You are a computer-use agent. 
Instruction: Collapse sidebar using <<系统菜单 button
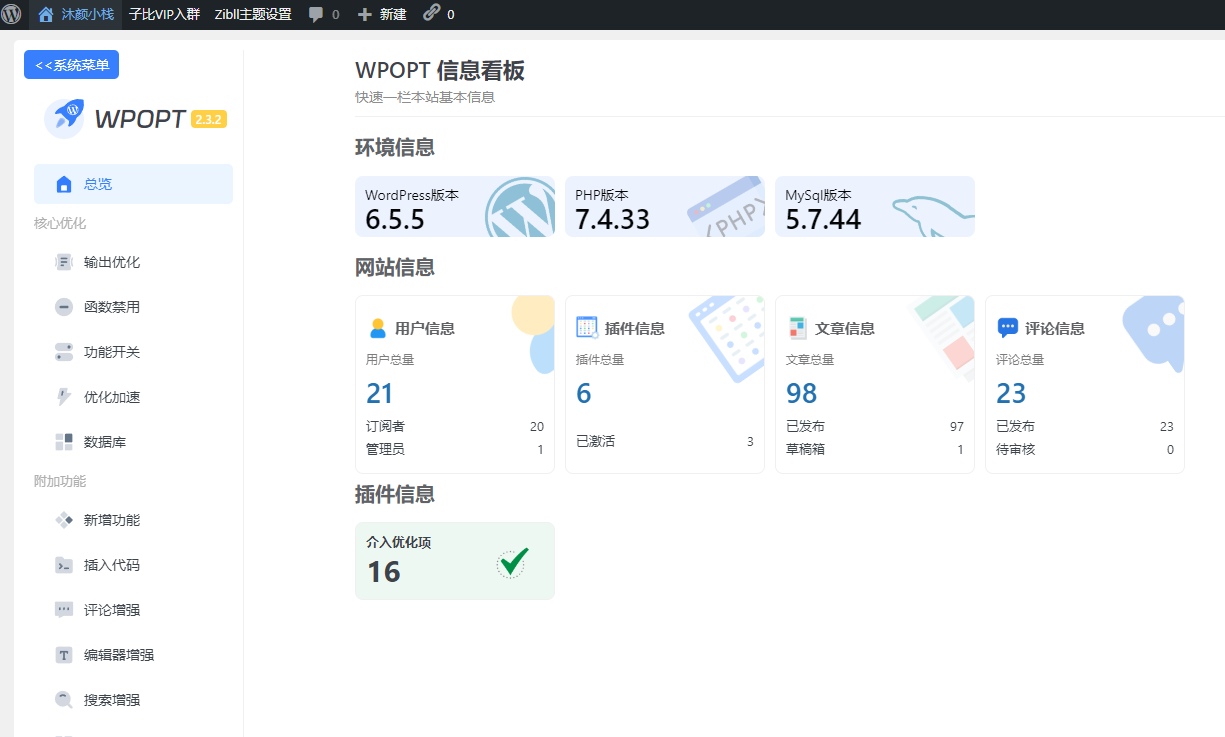(x=71, y=64)
